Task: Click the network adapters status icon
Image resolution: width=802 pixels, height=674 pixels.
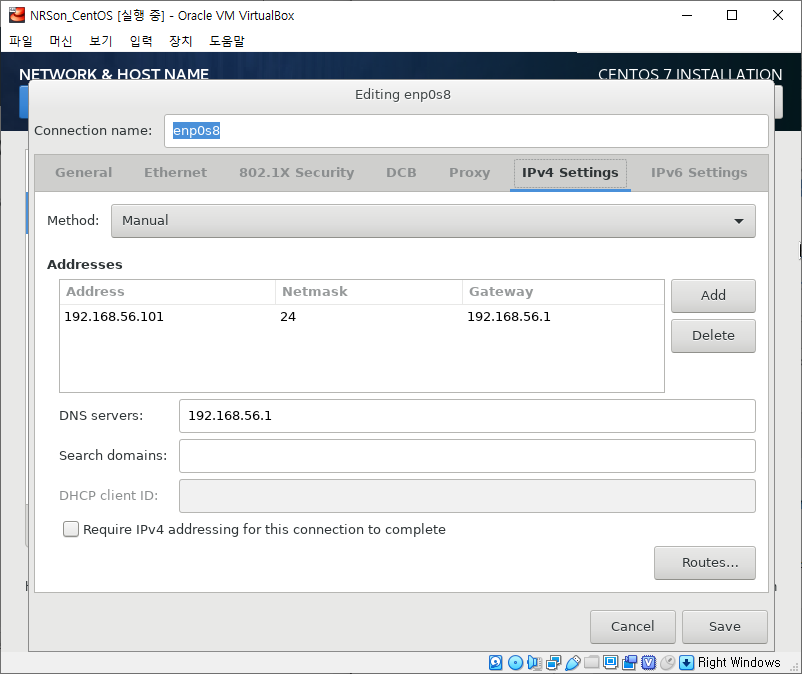Action: pos(553,662)
